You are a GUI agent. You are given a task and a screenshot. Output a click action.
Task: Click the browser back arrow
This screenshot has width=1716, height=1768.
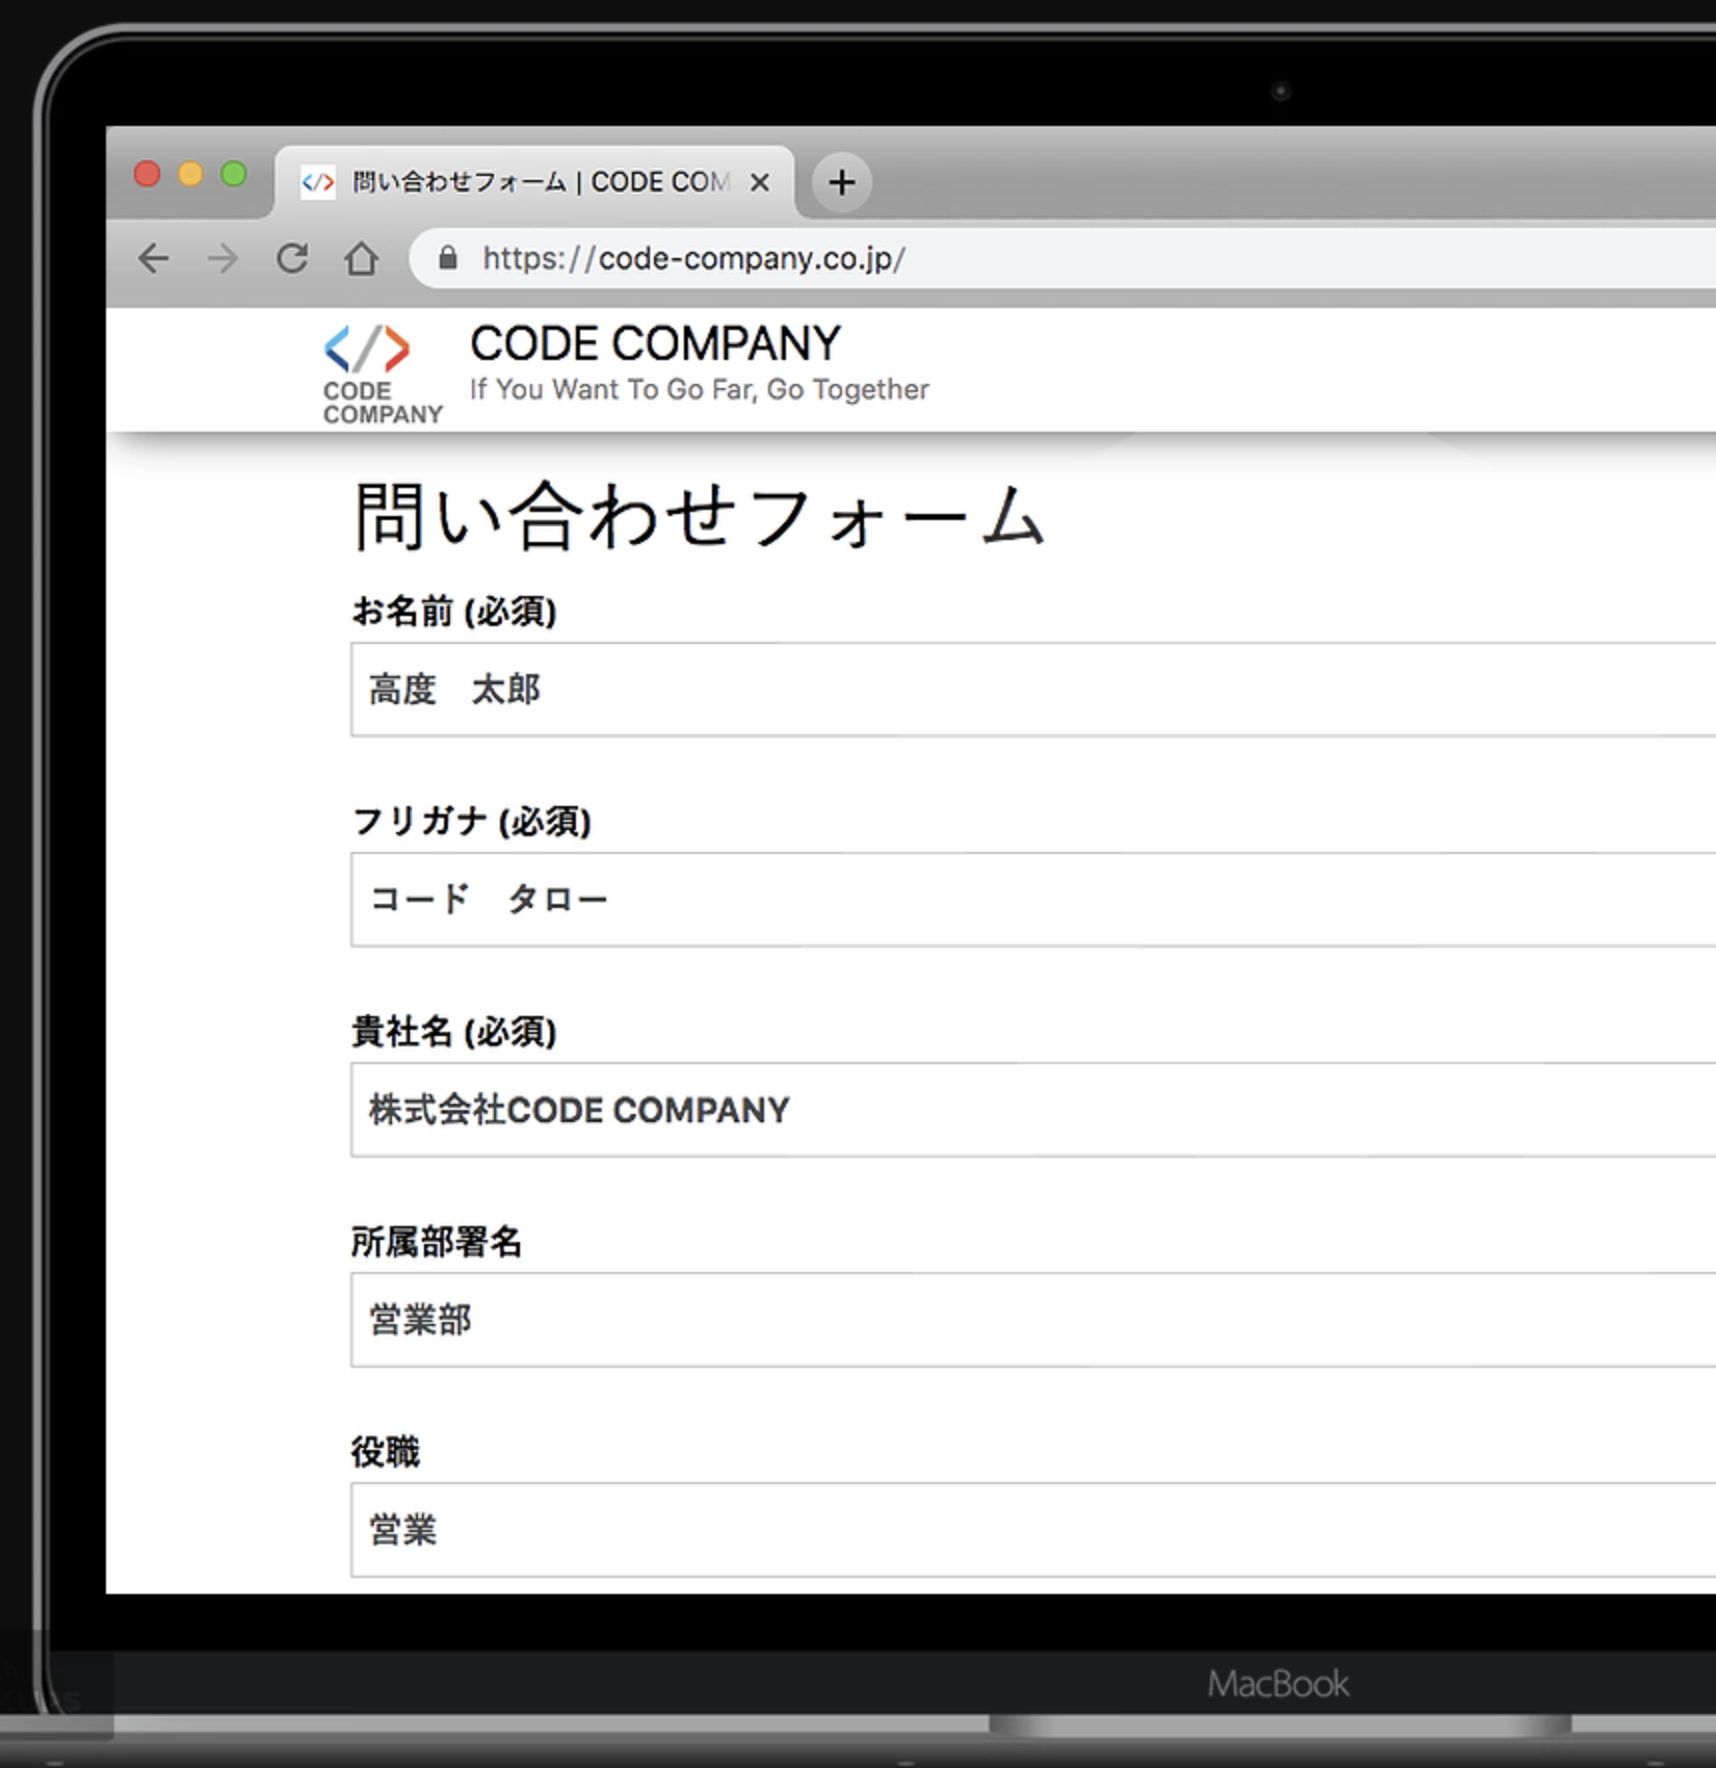[x=154, y=259]
